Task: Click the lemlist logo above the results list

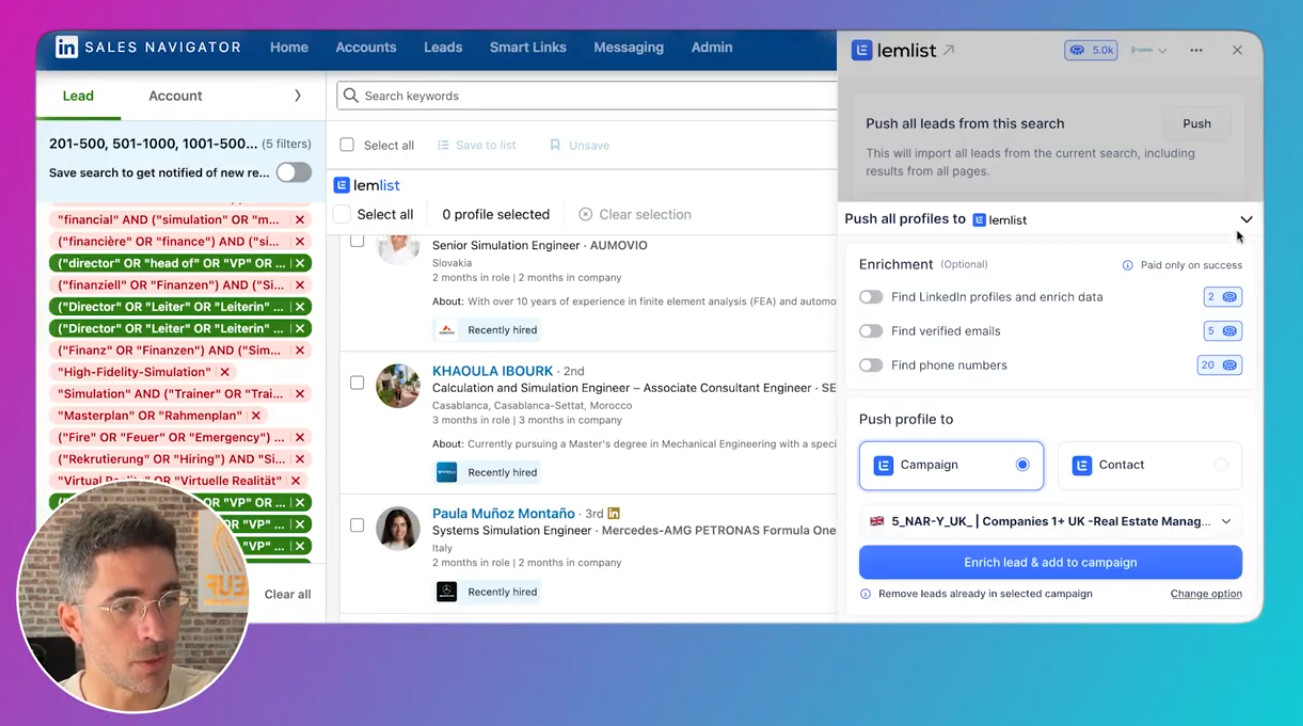Action: (x=366, y=185)
